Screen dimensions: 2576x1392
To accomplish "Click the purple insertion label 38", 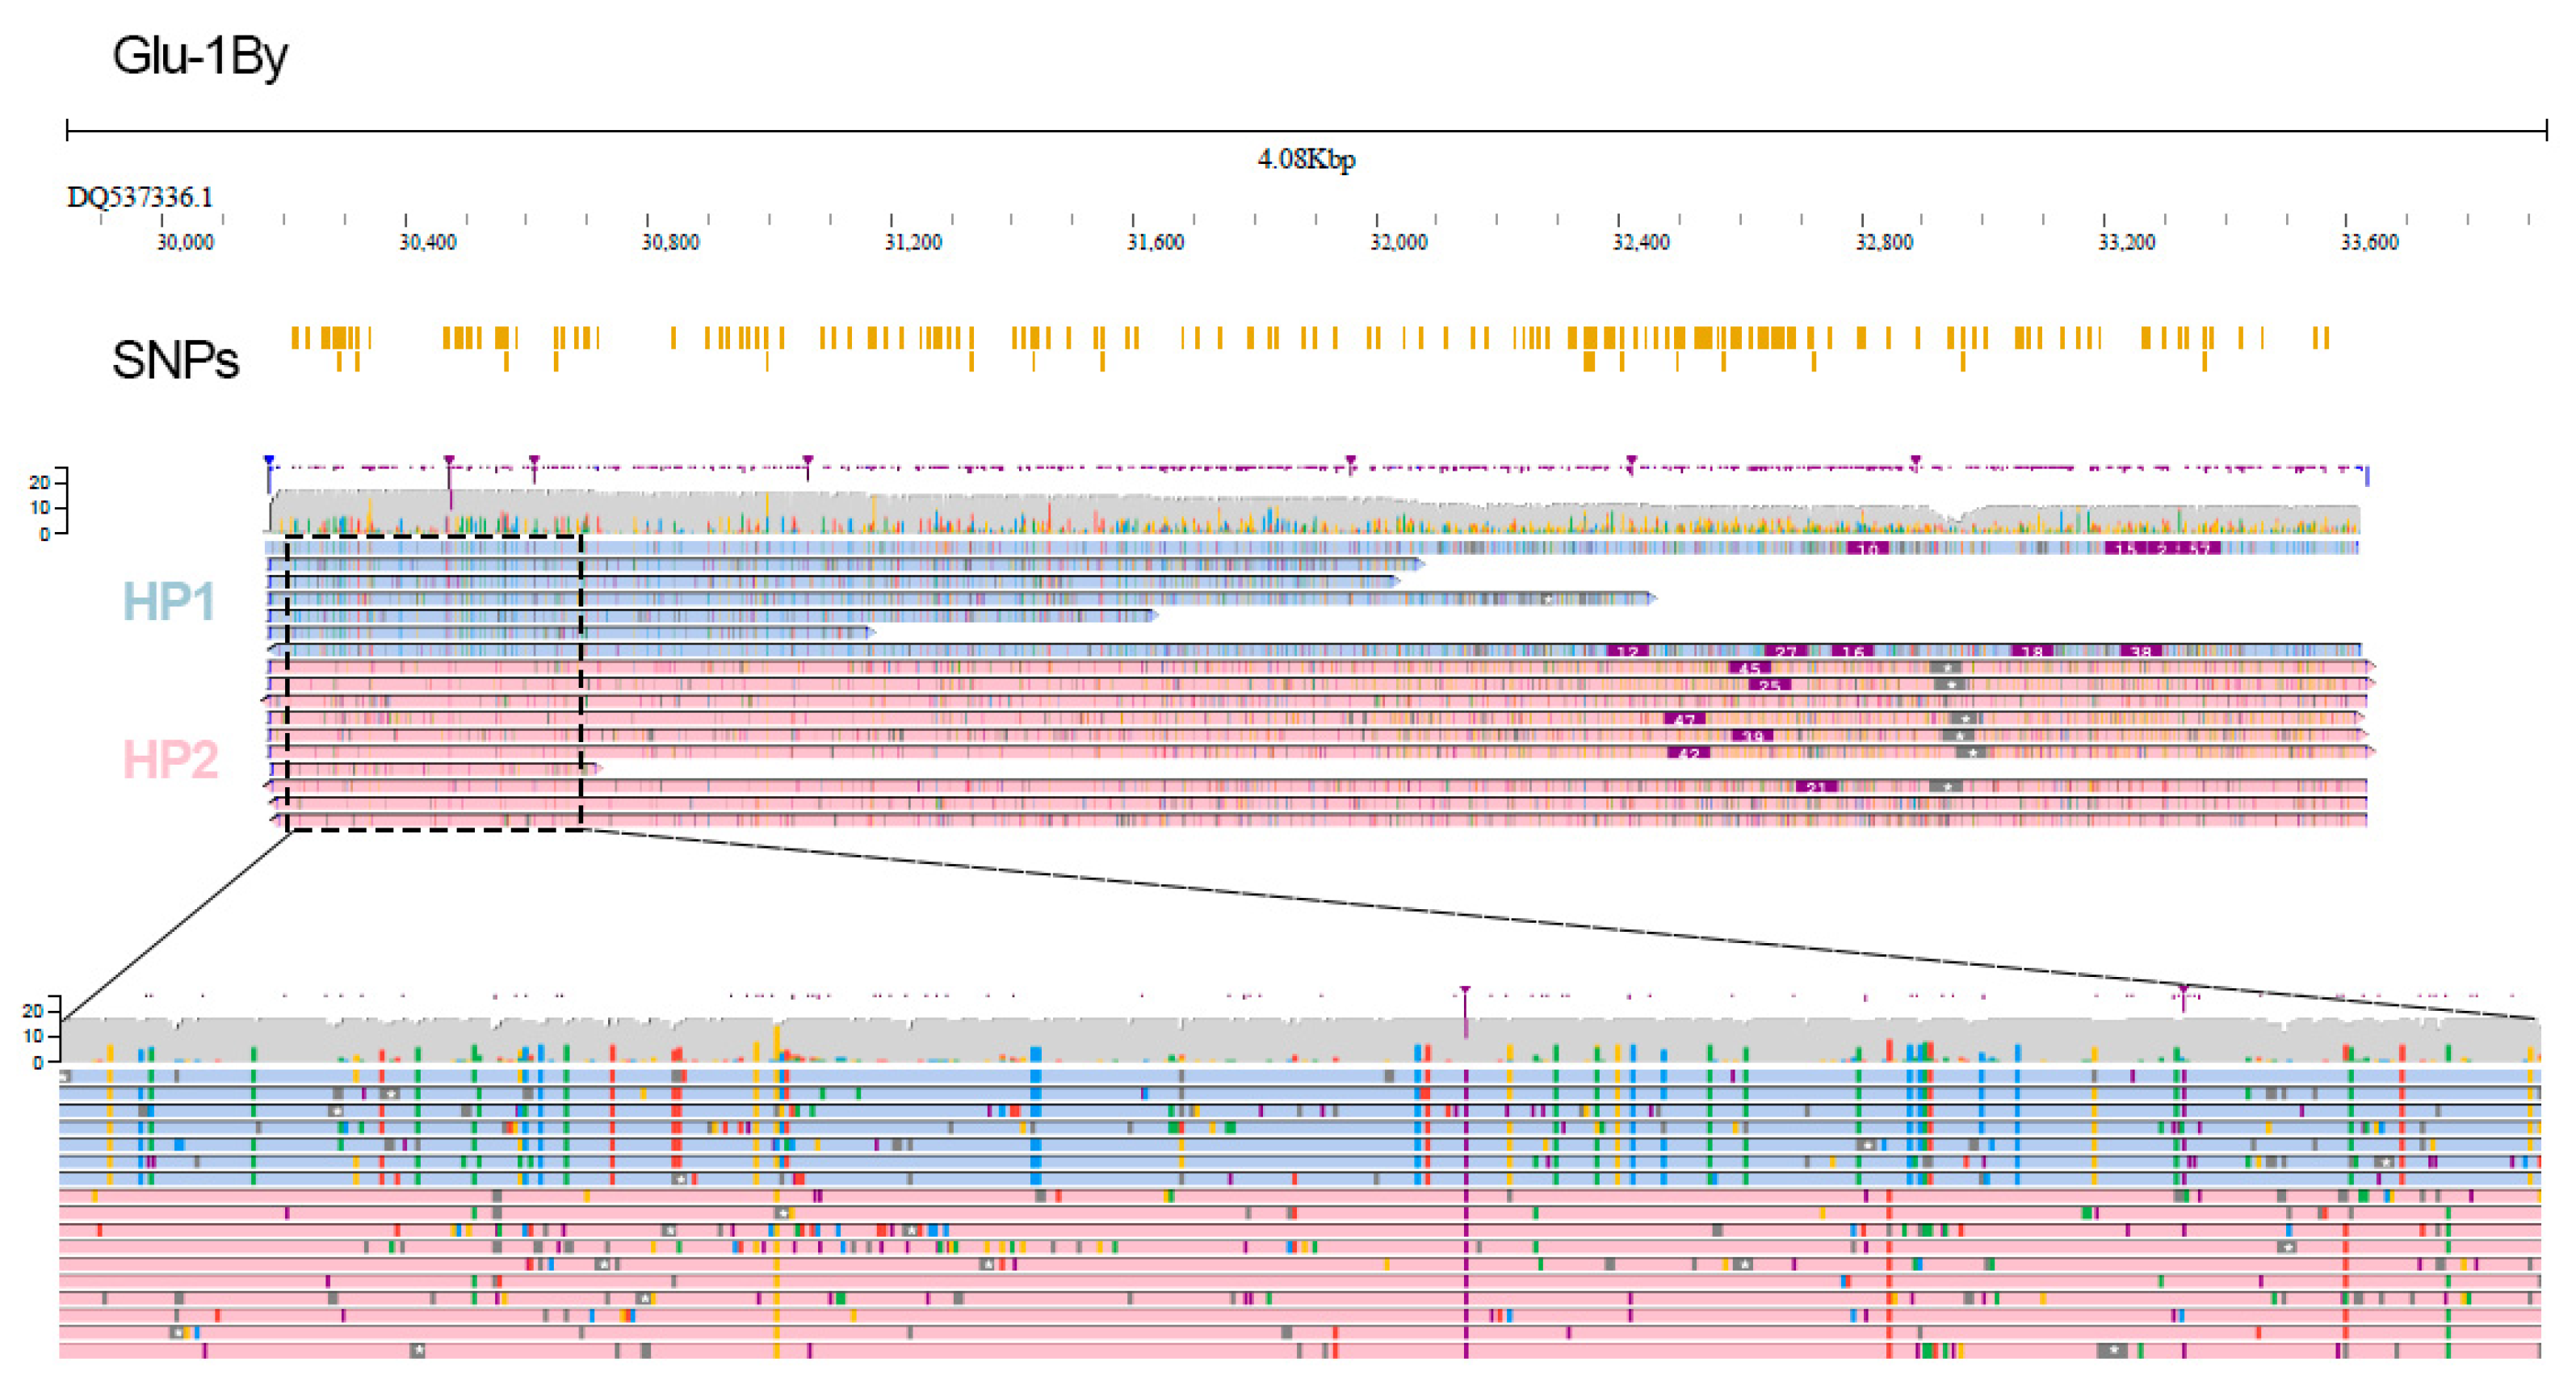I will pos(2140,652).
